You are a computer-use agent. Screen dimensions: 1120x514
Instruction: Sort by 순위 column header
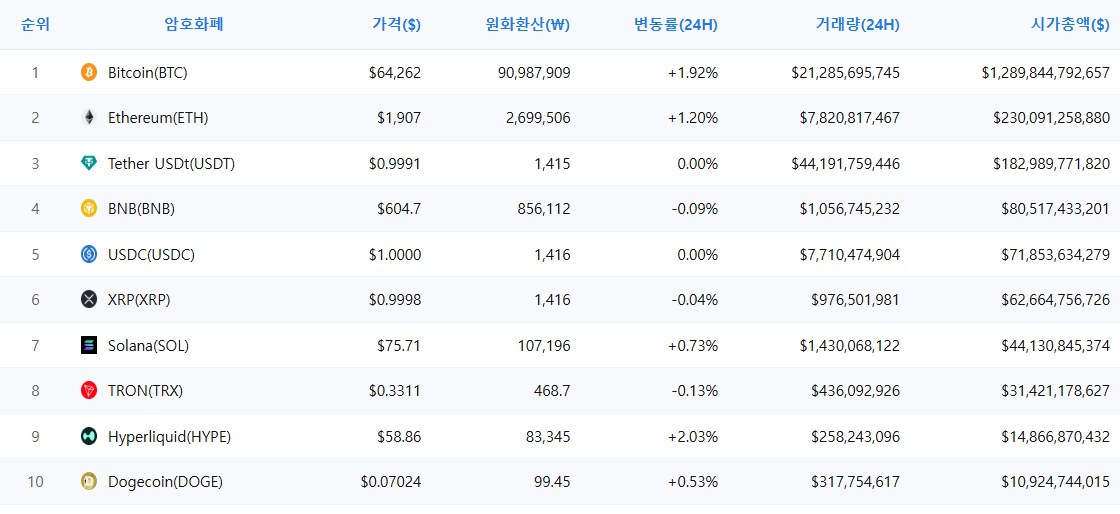tap(35, 24)
